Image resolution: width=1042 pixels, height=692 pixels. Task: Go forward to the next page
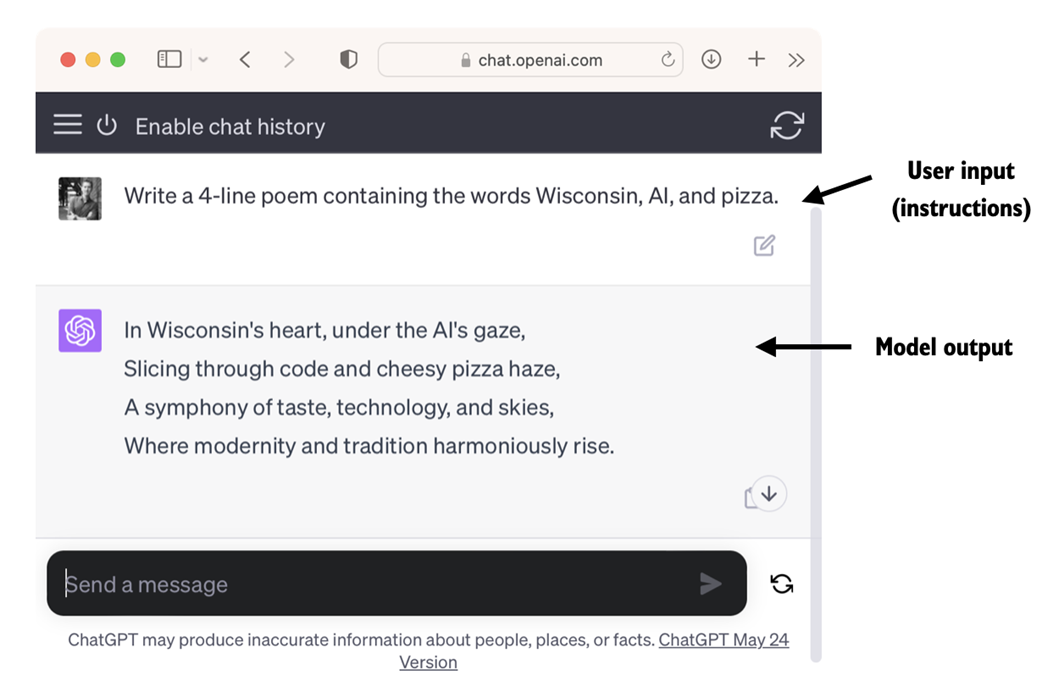(289, 60)
